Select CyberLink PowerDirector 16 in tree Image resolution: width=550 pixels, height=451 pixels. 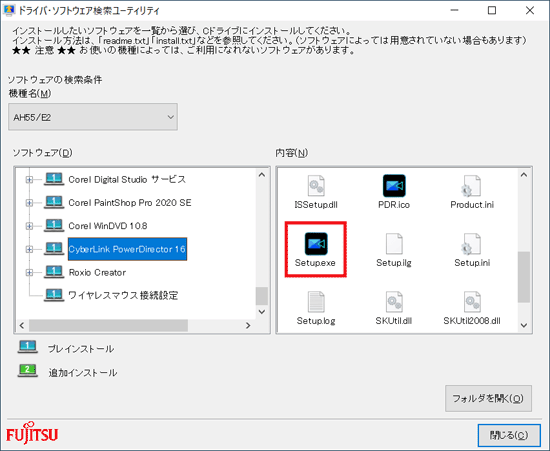[x=127, y=249]
